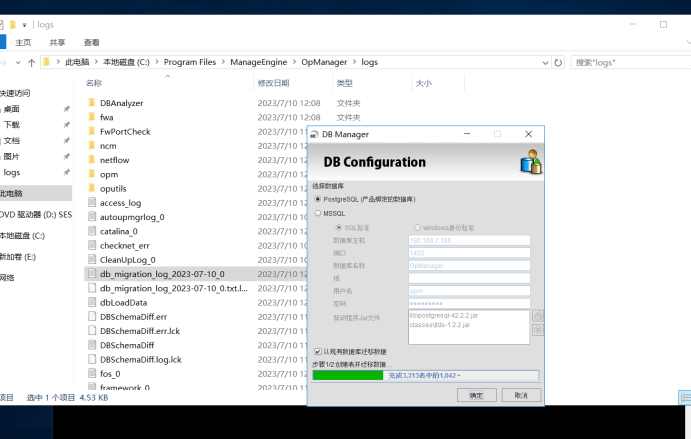Click 取消 button in DB Manager

pyautogui.click(x=521, y=395)
